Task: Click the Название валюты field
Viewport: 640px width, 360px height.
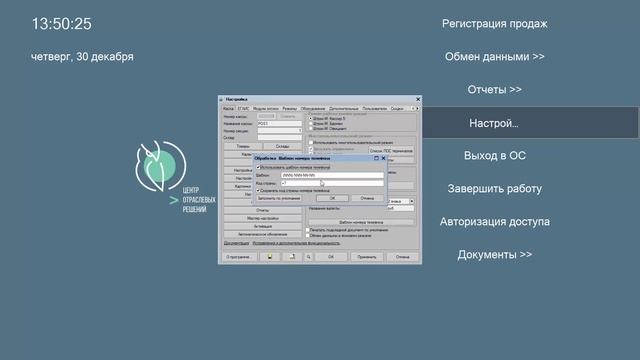Action: [400, 208]
